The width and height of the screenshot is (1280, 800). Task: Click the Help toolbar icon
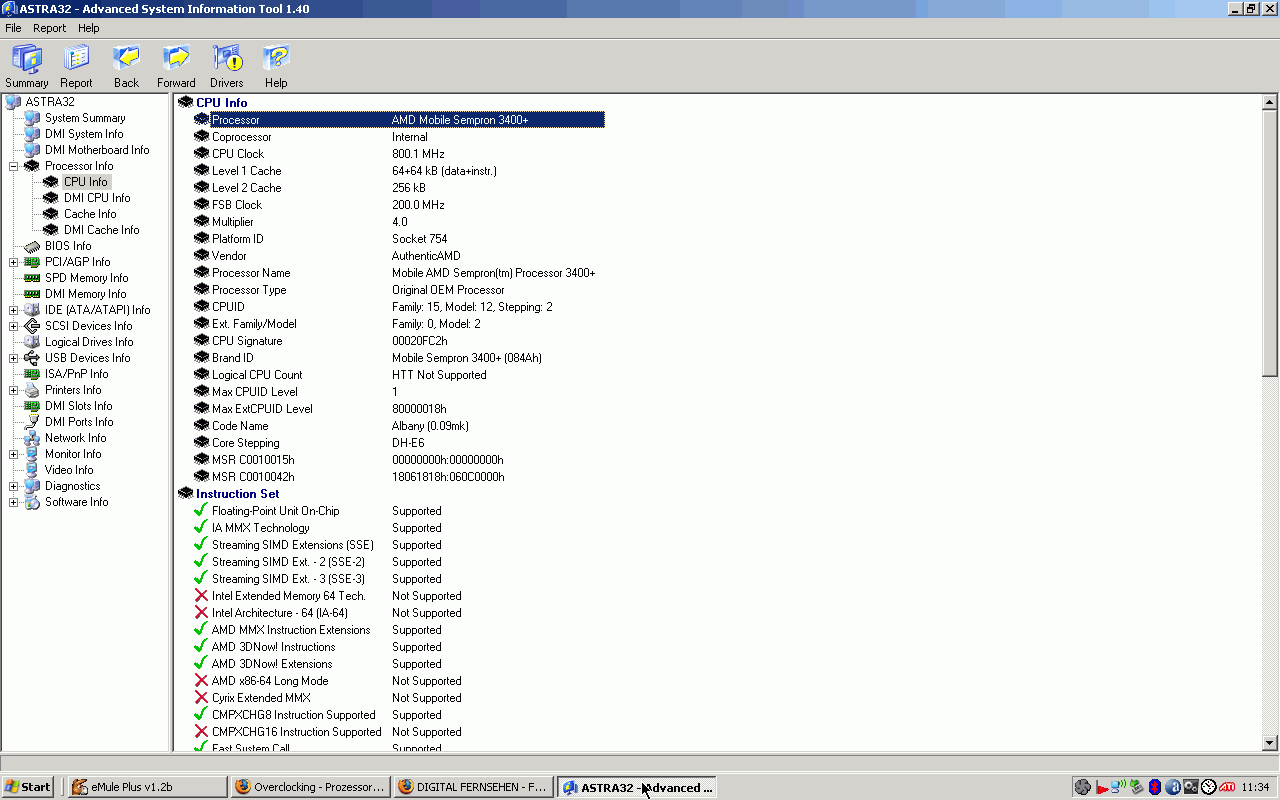(276, 67)
